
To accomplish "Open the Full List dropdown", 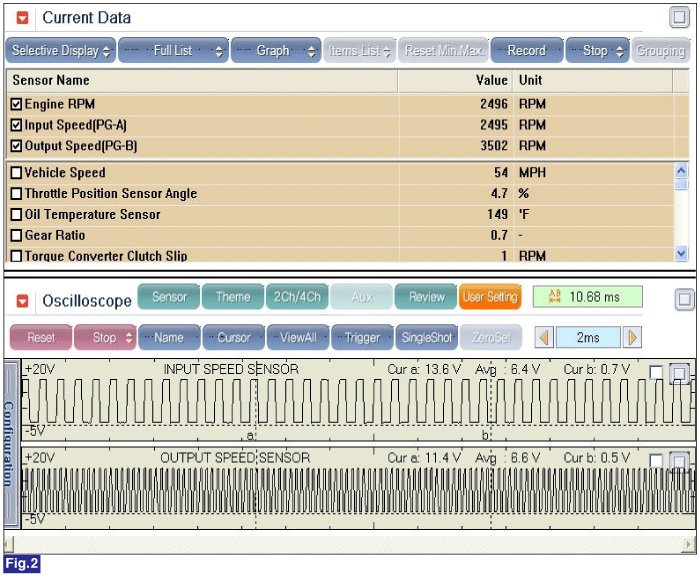I will [173, 50].
